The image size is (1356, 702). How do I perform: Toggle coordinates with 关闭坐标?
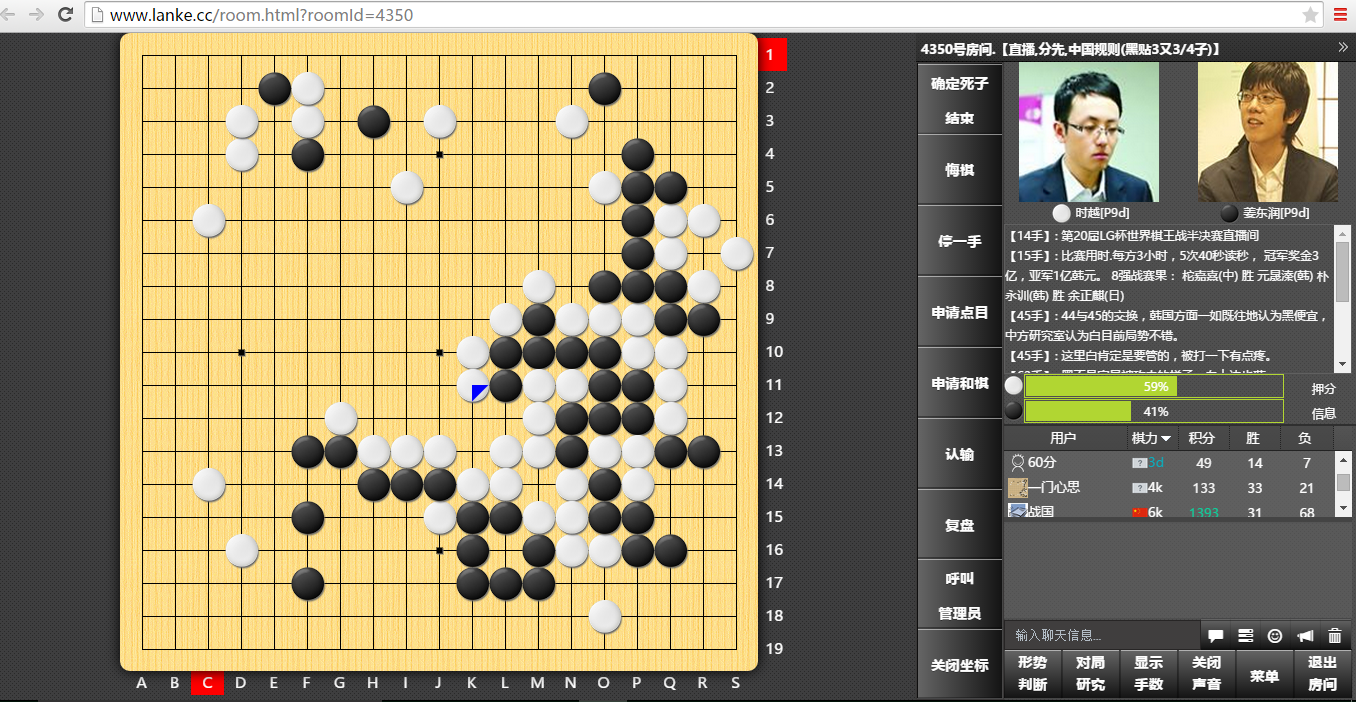960,666
